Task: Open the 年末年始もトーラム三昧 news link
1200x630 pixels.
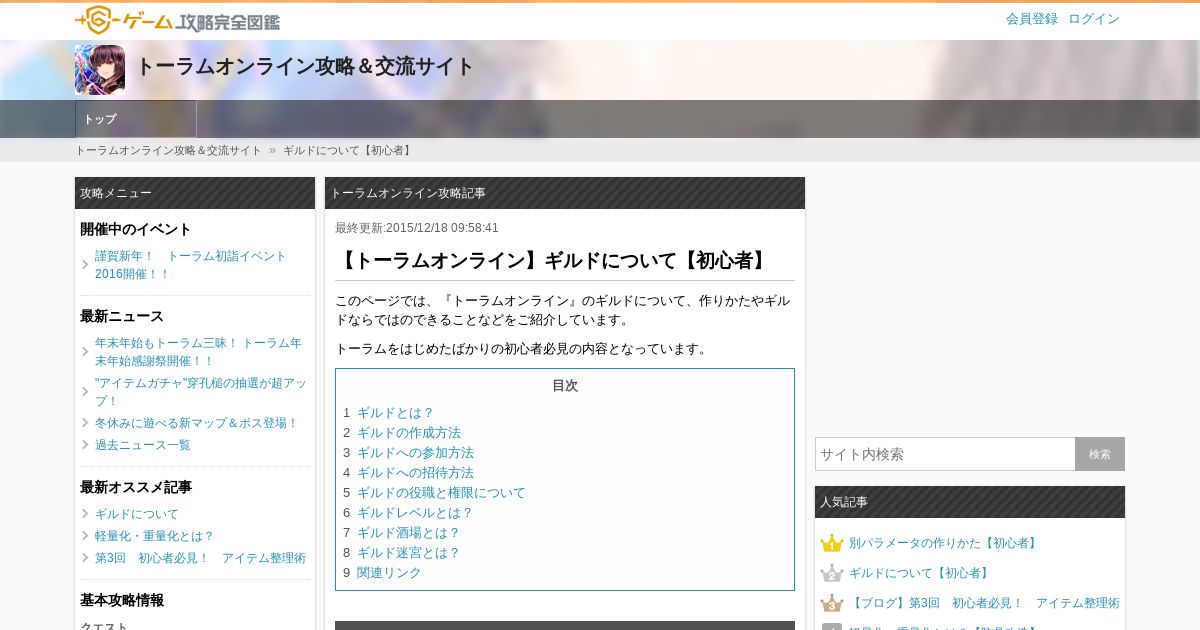Action: pyautogui.click(x=199, y=352)
